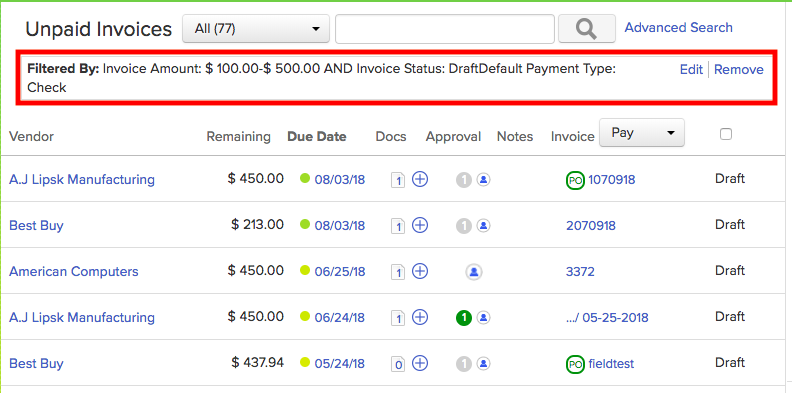
Task: Click the Invoice column header
Action: pyautogui.click(x=572, y=136)
